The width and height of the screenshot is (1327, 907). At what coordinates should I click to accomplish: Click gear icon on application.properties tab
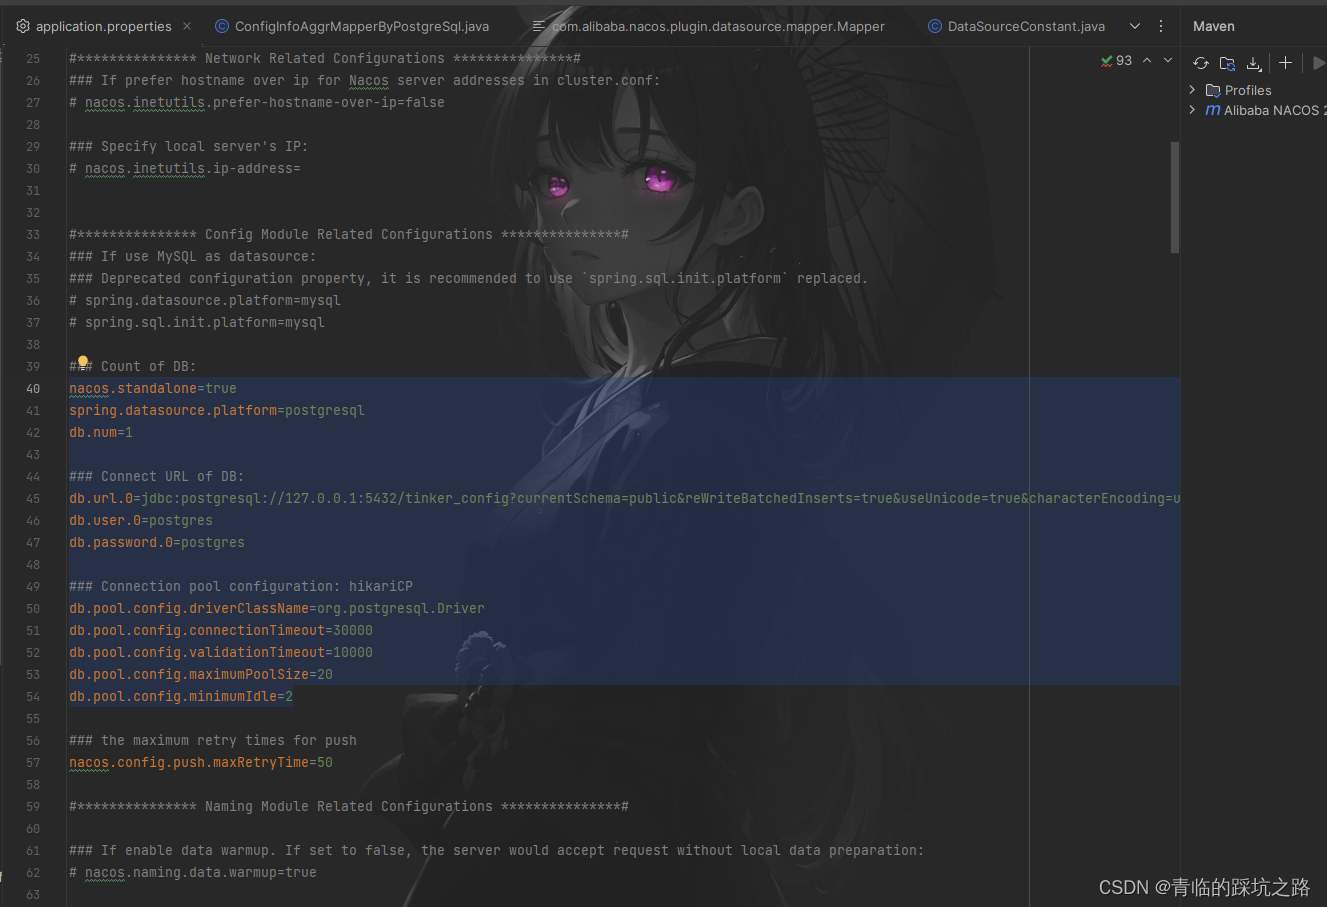23,26
